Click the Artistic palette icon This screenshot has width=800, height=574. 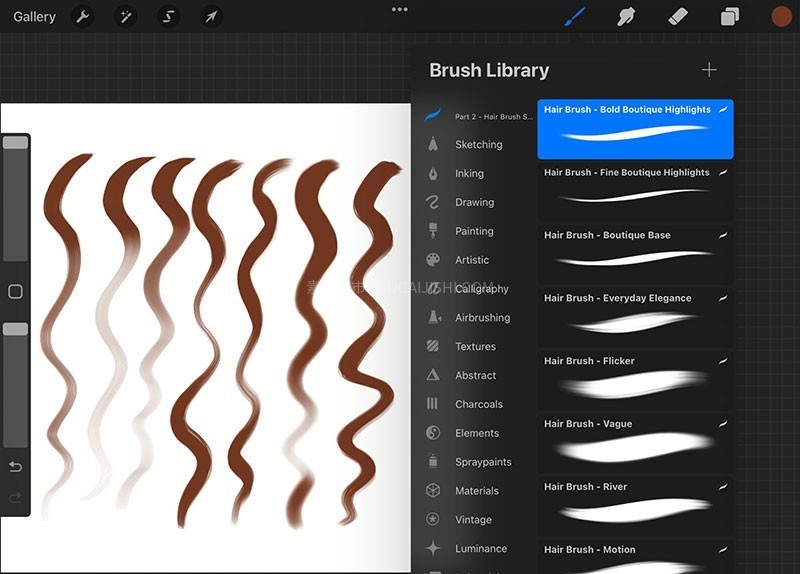[x=433, y=260]
